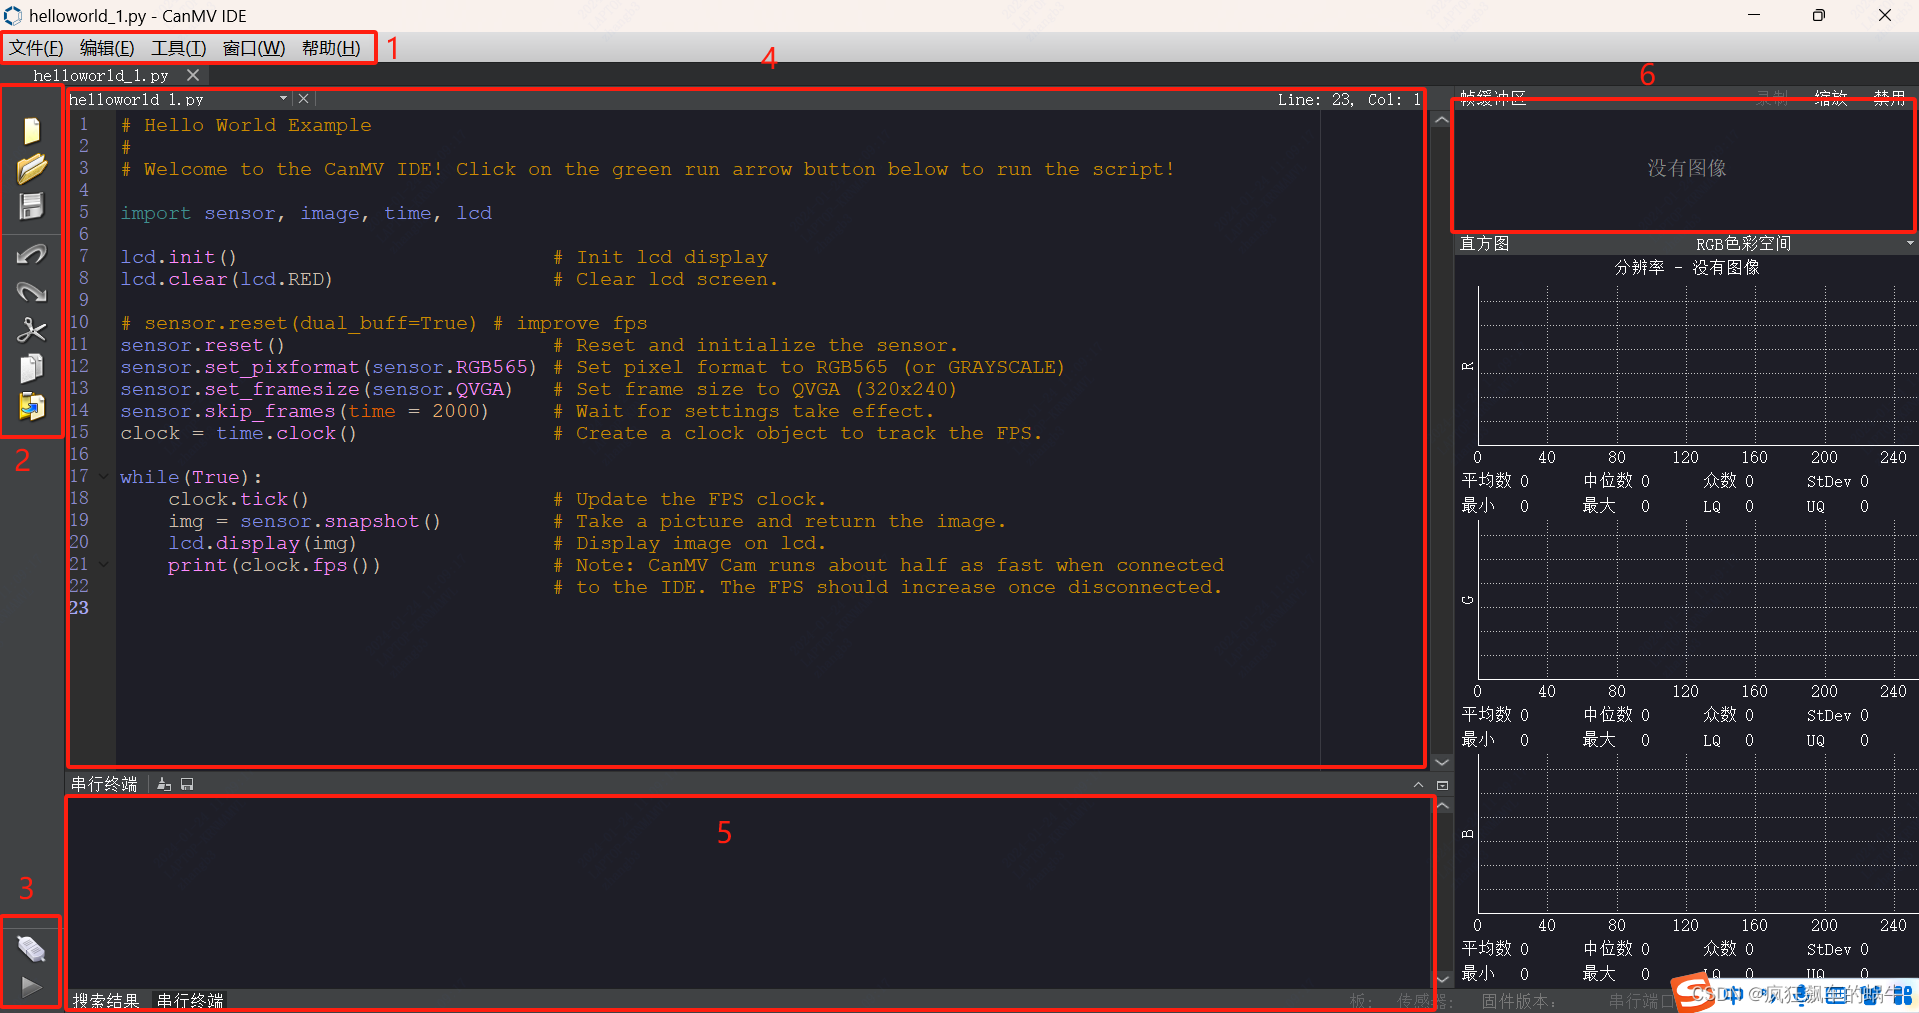Click the 直方图 histogram panel title

point(1485,243)
